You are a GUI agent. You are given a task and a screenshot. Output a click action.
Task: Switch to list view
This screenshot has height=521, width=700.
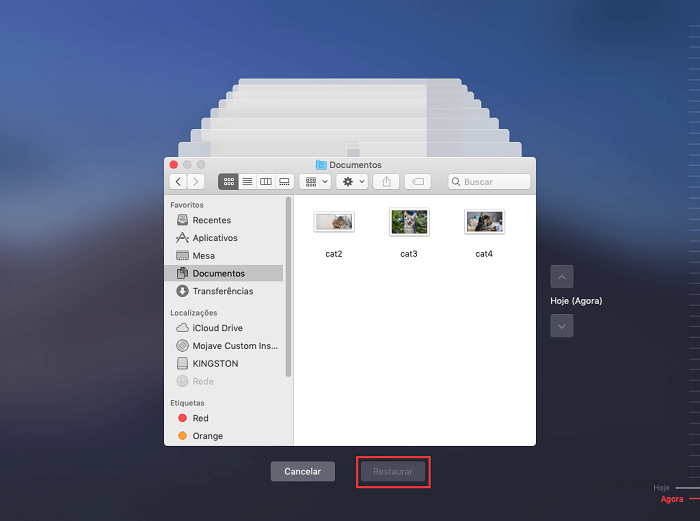(x=247, y=182)
